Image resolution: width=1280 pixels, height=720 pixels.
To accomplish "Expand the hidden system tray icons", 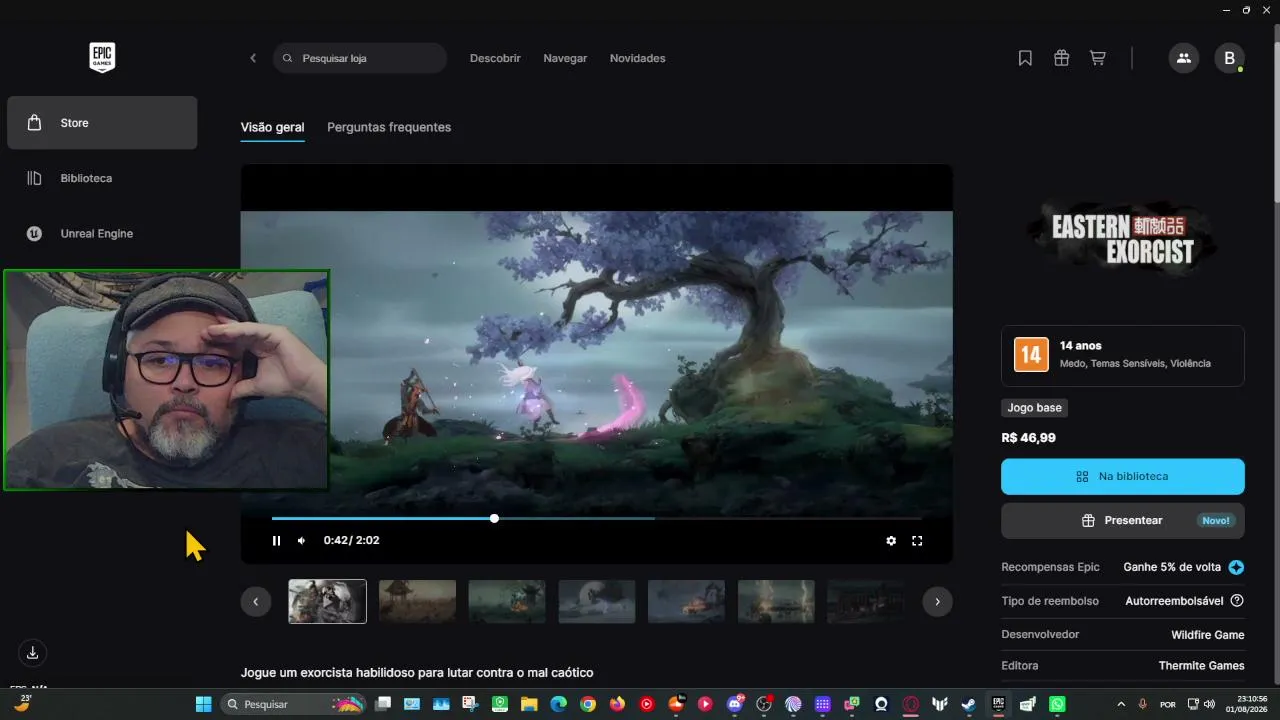I will coord(1120,704).
